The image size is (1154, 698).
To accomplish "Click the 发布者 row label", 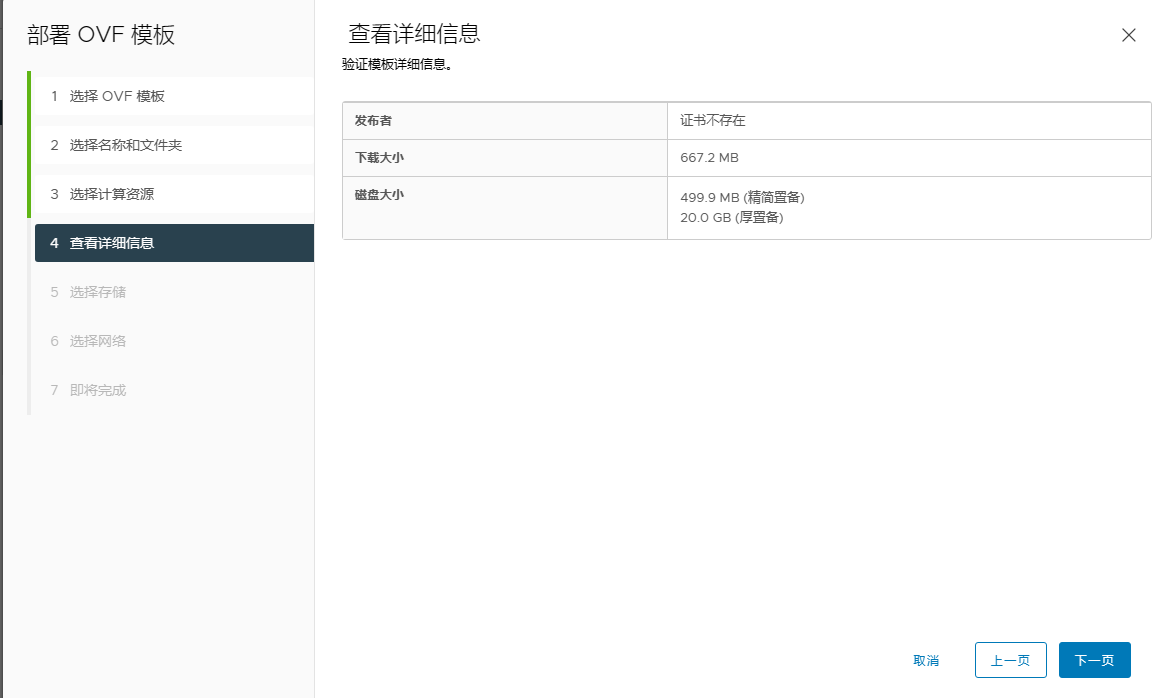I will click(x=373, y=120).
